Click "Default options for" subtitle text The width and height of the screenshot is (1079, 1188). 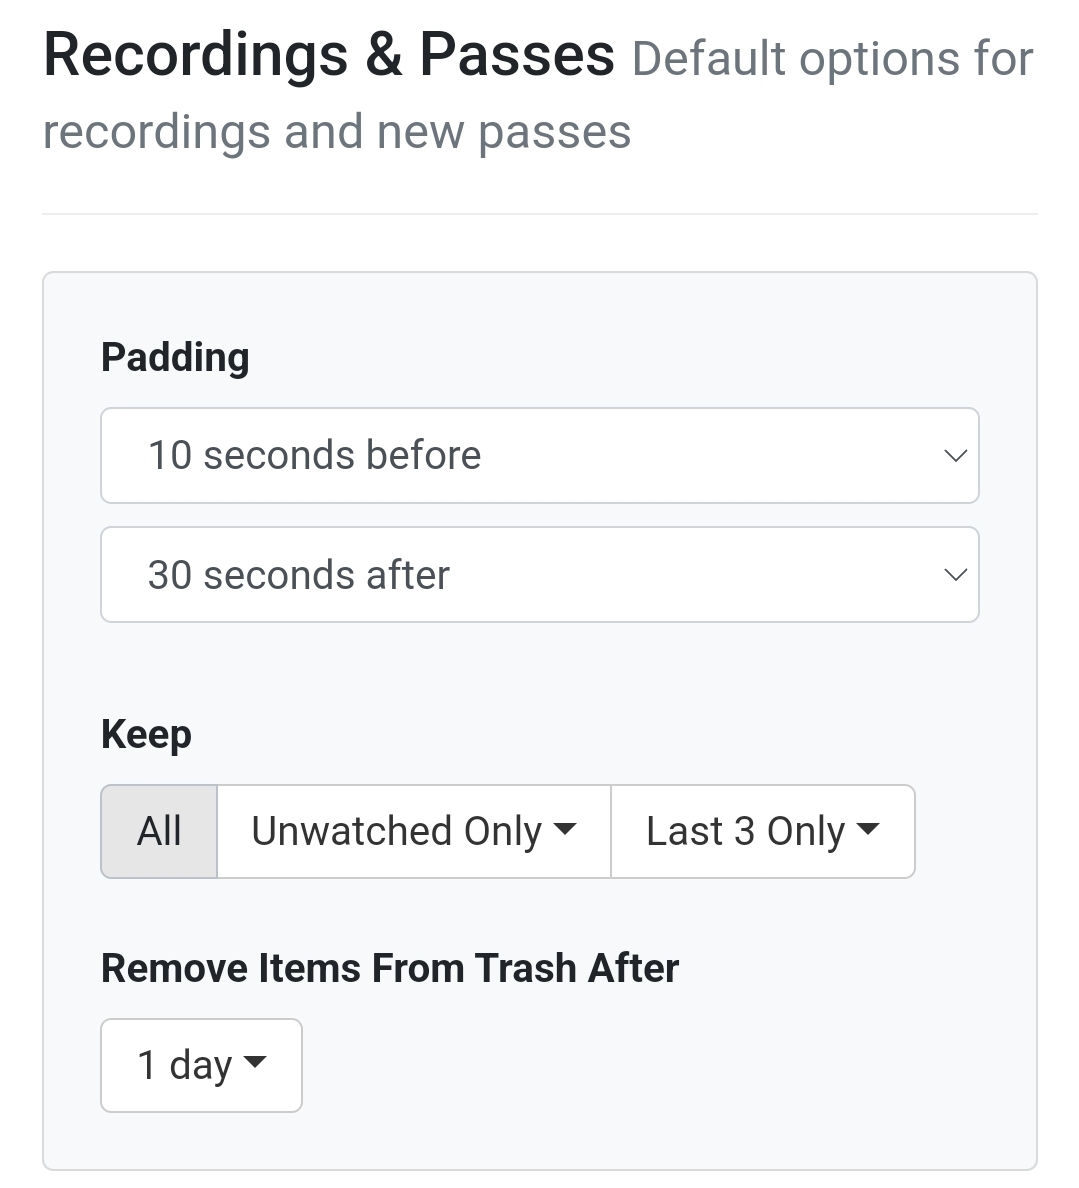tap(832, 59)
